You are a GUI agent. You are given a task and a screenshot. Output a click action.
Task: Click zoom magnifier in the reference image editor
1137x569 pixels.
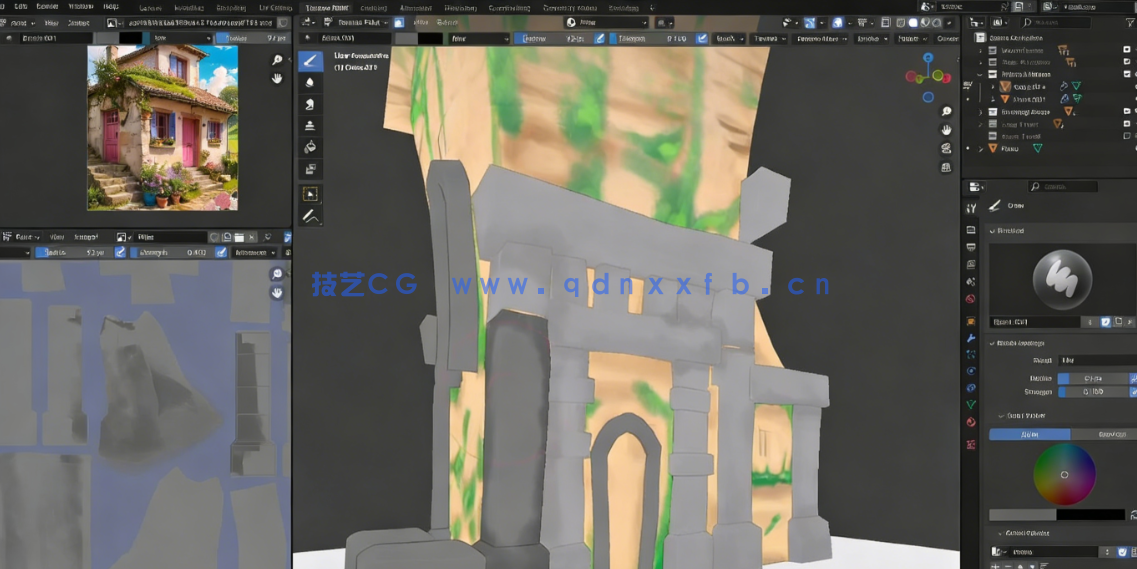277,60
